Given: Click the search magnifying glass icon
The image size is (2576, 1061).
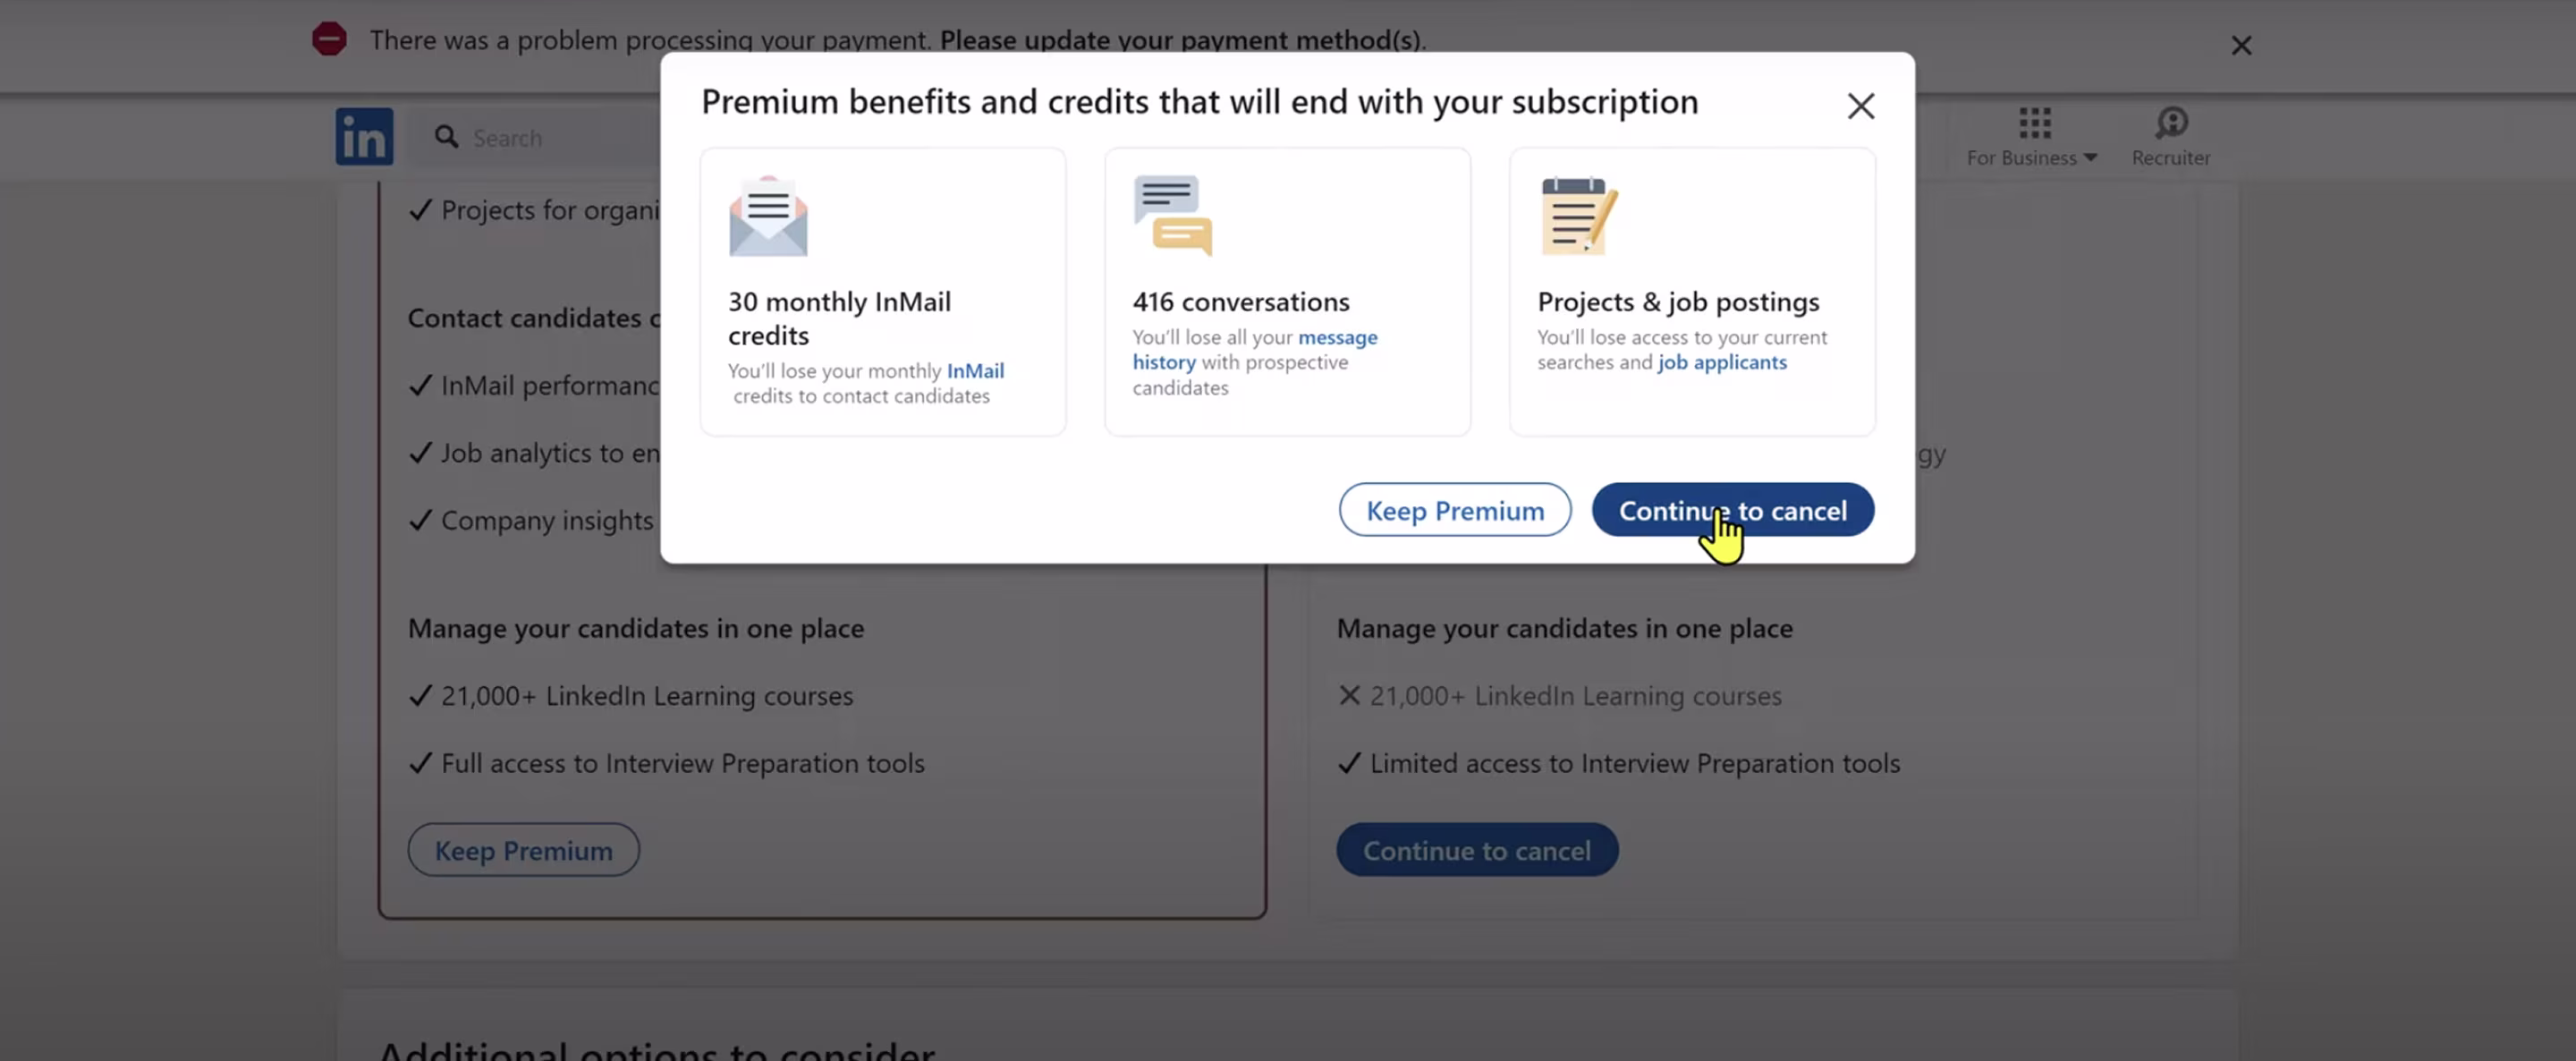Looking at the screenshot, I should pos(447,136).
